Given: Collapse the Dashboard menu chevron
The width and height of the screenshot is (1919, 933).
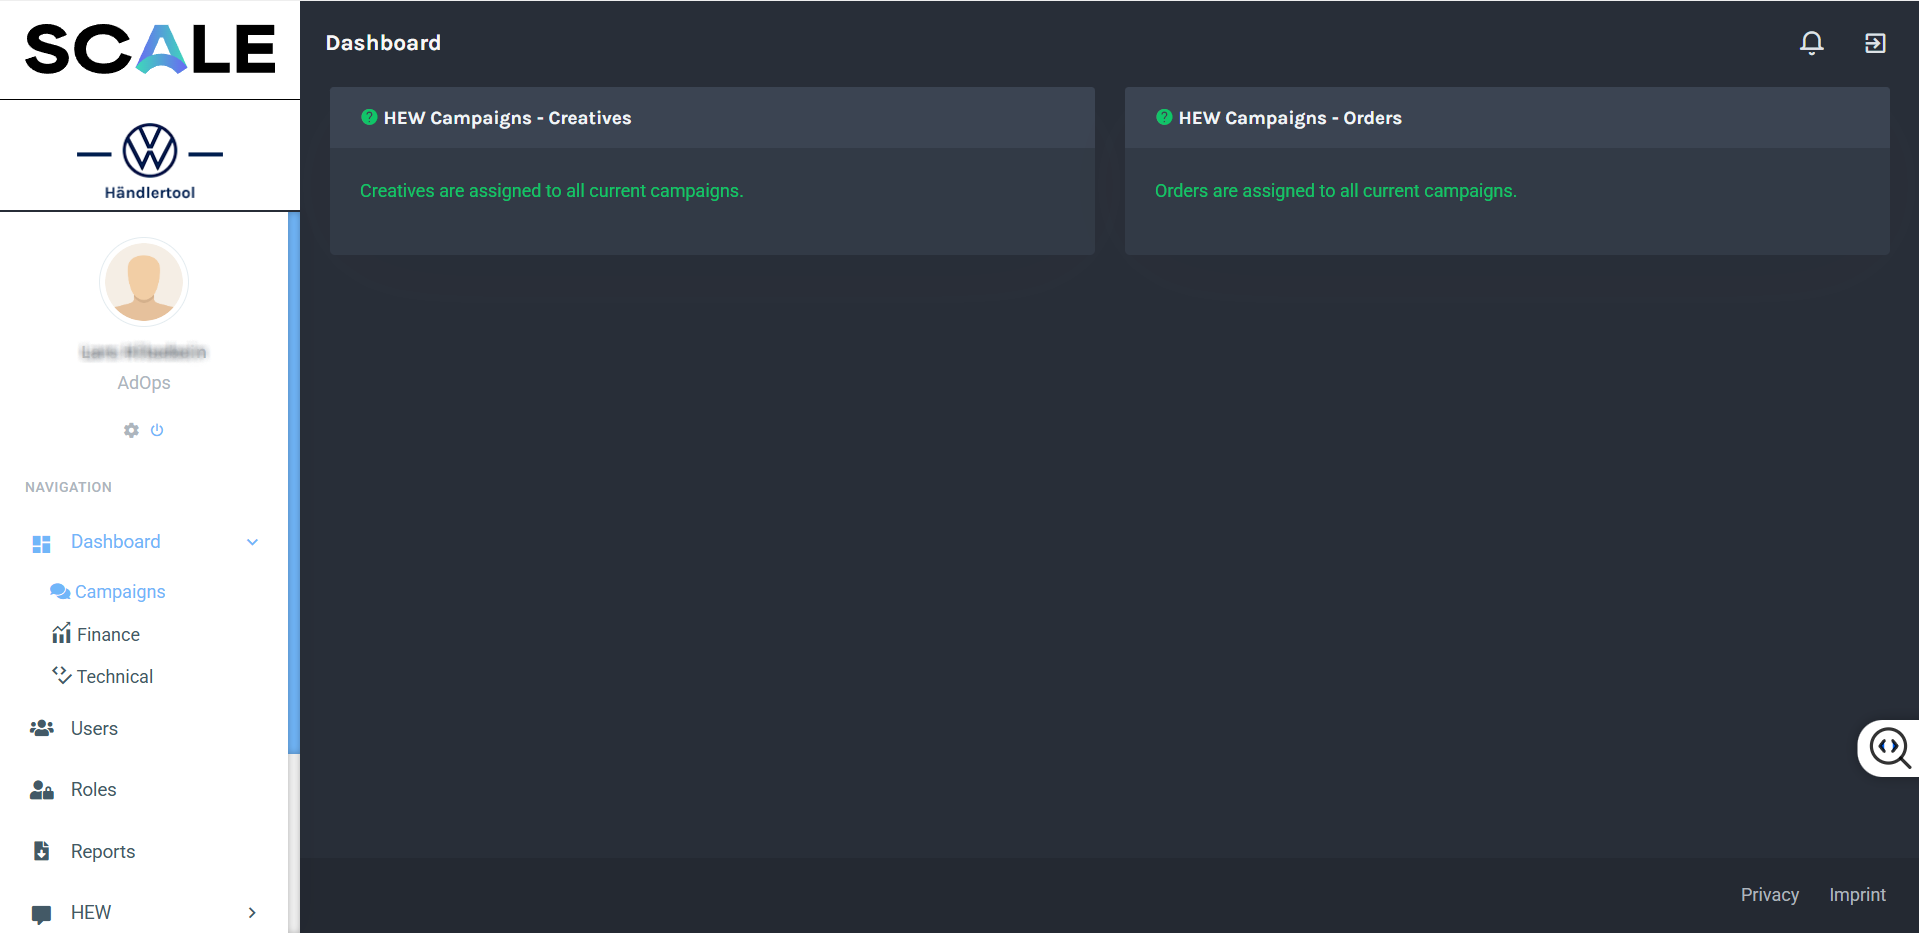Looking at the screenshot, I should point(252,542).
